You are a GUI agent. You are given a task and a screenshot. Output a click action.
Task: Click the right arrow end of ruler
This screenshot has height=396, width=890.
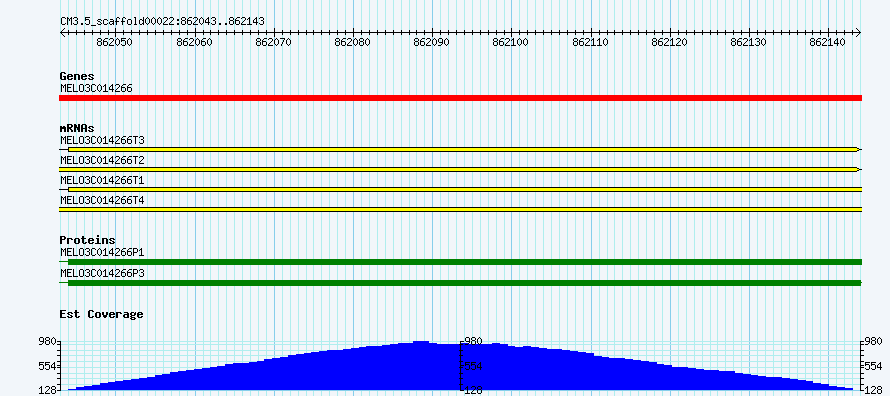click(859, 33)
